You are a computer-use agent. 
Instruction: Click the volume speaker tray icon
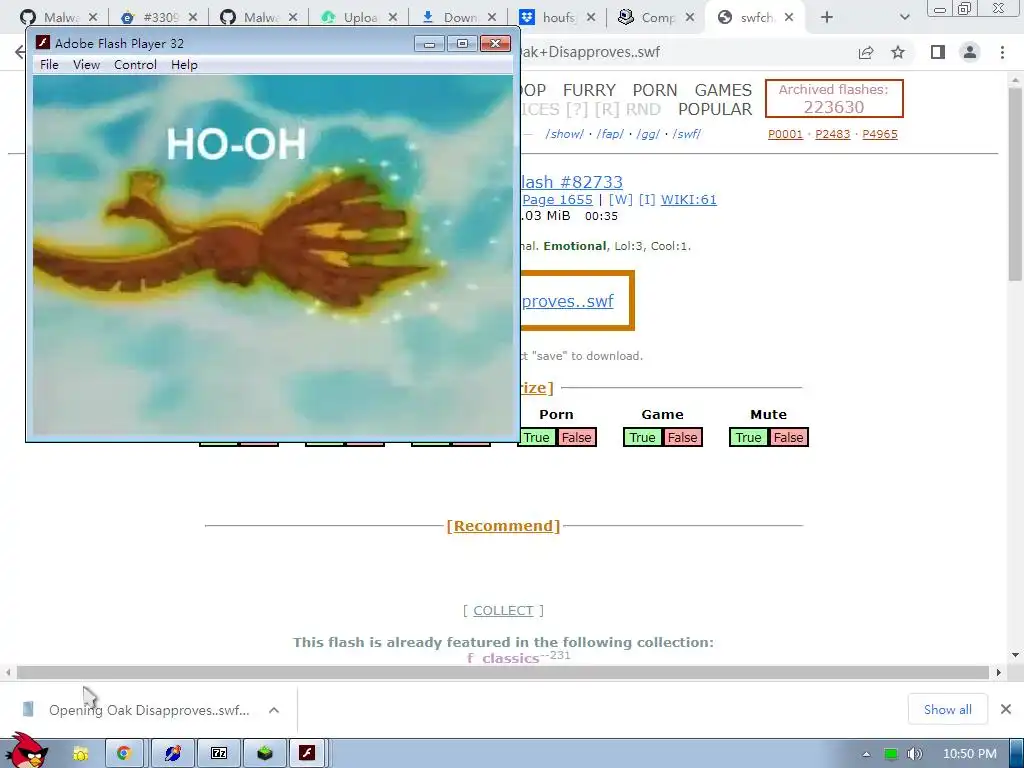click(915, 754)
